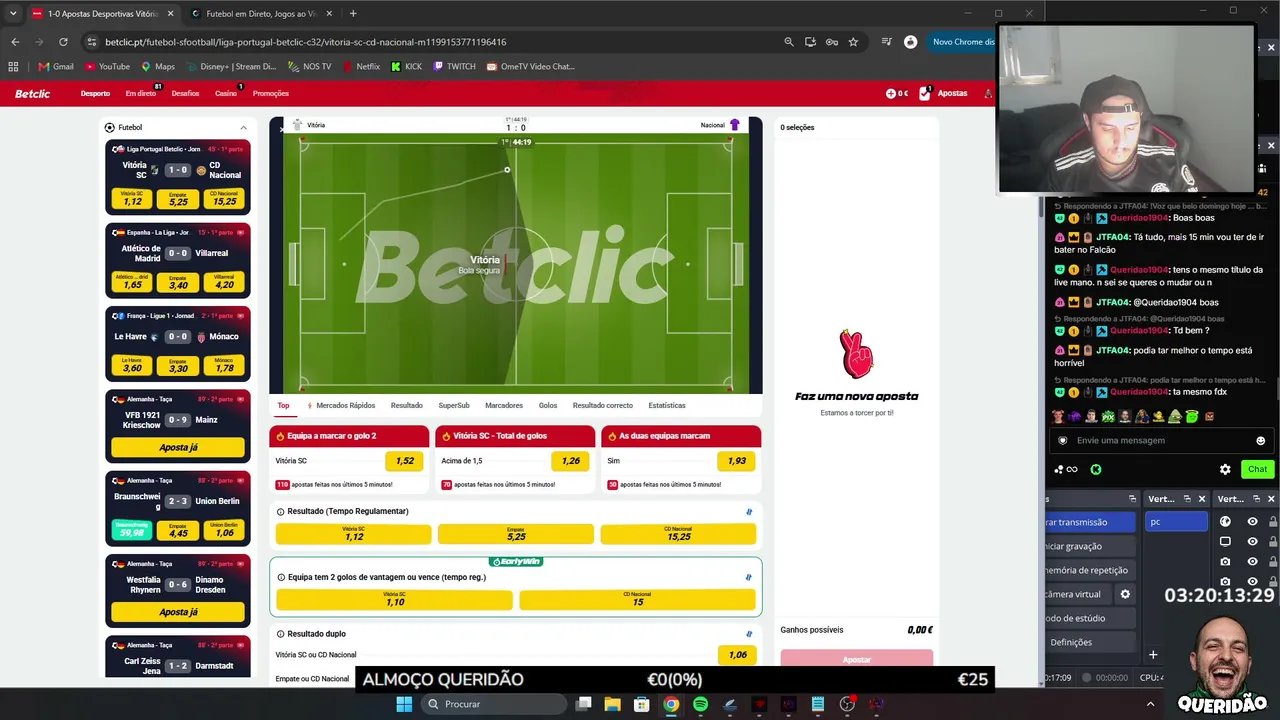Open the Gmail bookmark
The height and width of the screenshot is (720, 1280).
pyautogui.click(x=56, y=67)
